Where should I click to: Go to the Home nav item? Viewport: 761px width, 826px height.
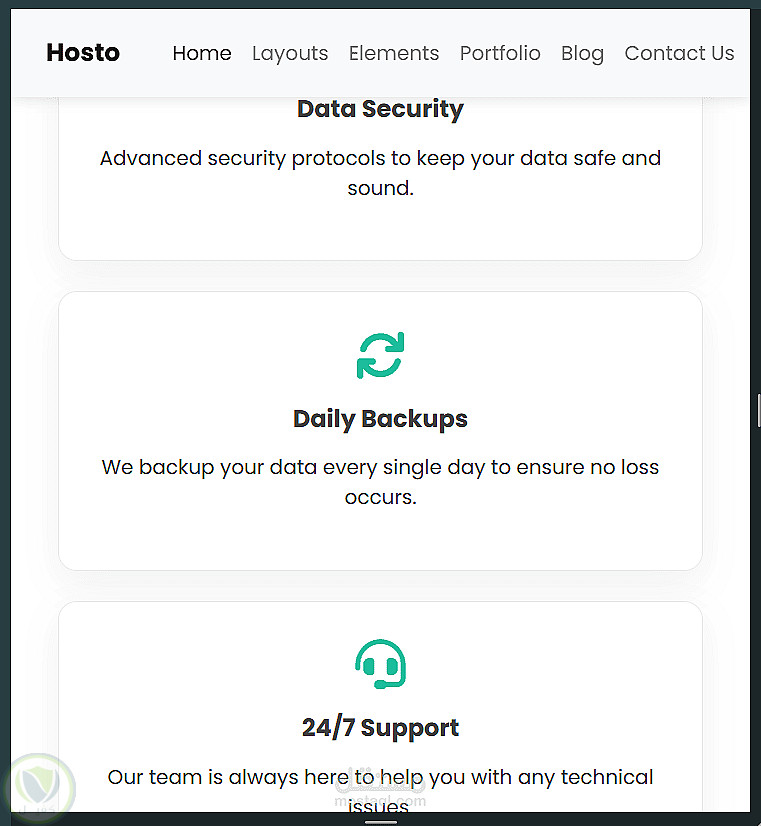(x=202, y=54)
